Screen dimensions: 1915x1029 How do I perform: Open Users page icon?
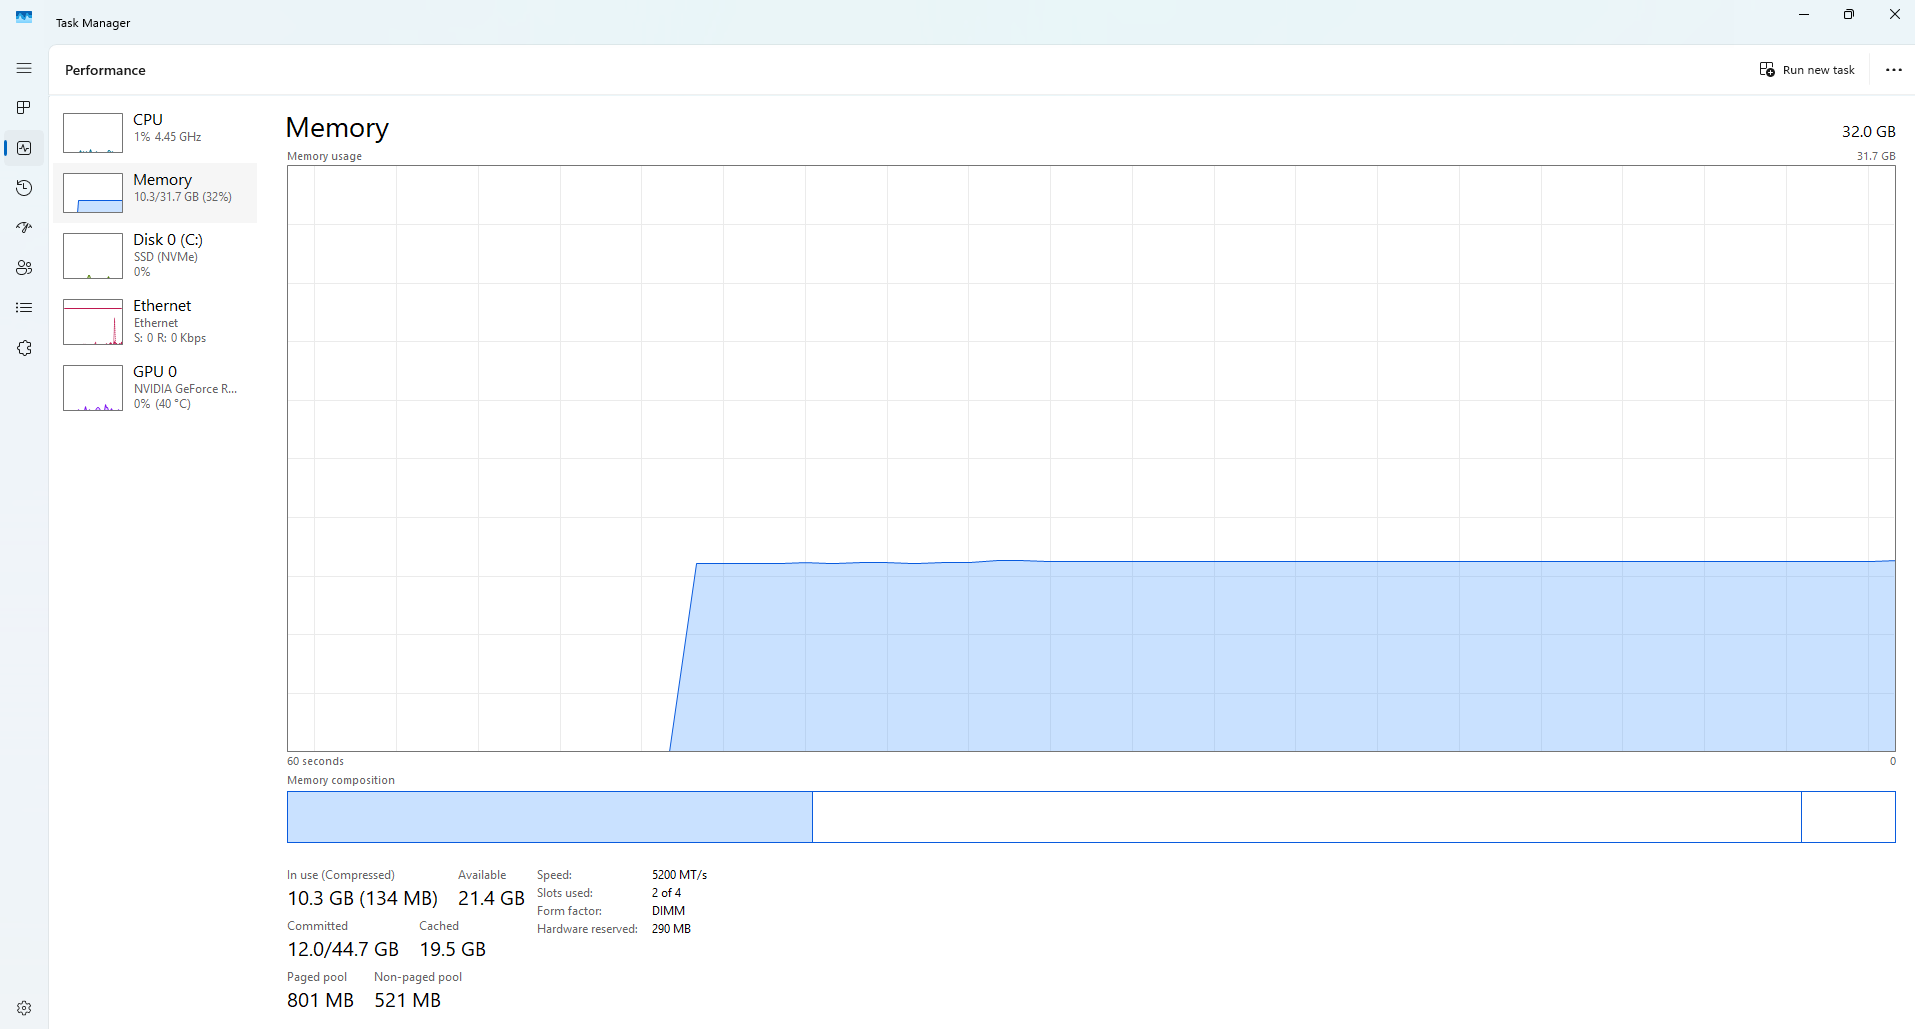24,268
